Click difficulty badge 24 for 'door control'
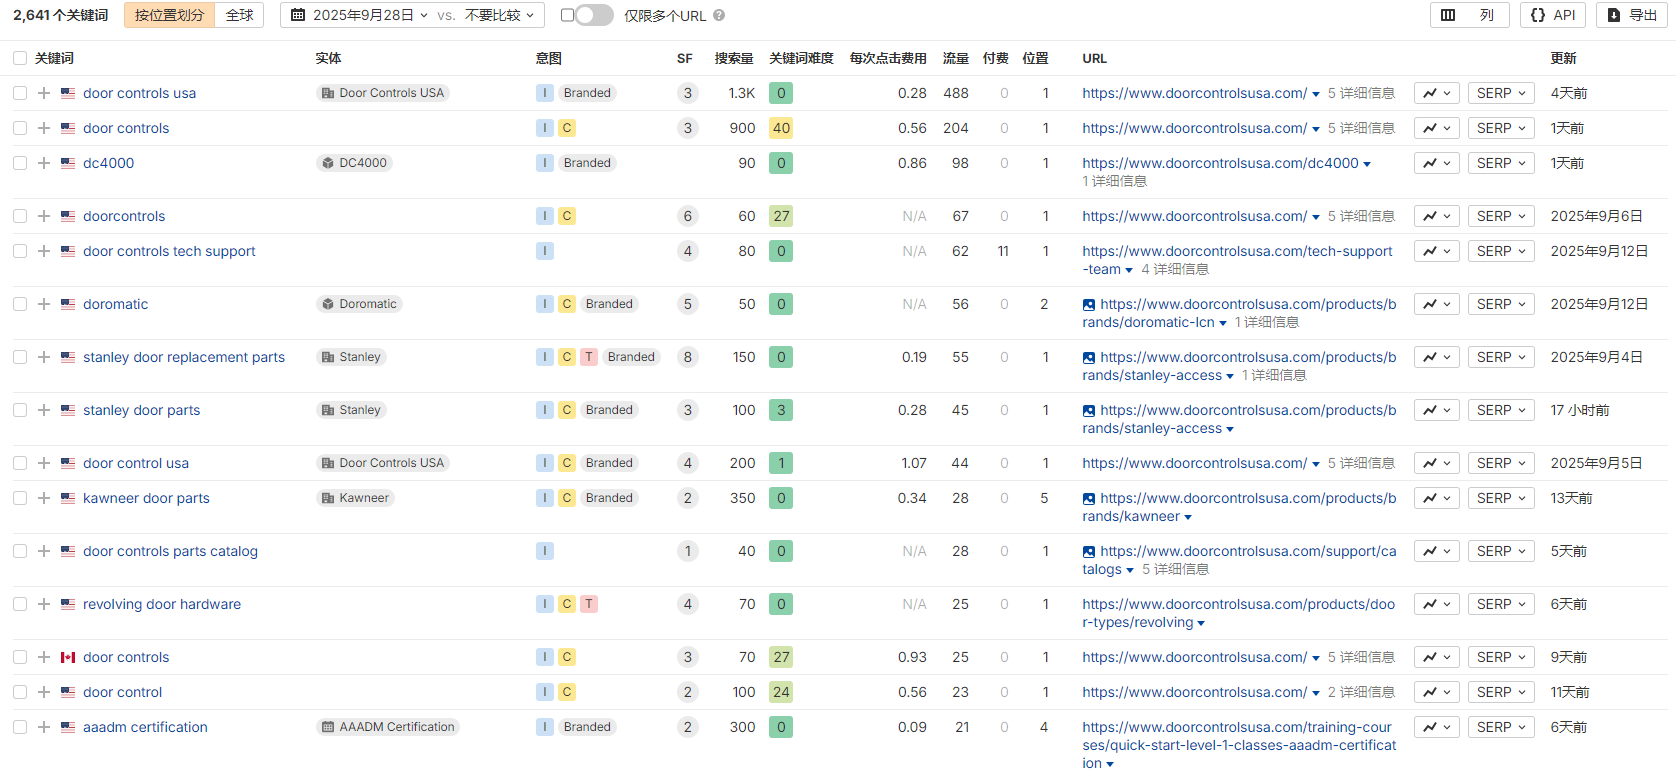The image size is (1676, 770). point(781,692)
